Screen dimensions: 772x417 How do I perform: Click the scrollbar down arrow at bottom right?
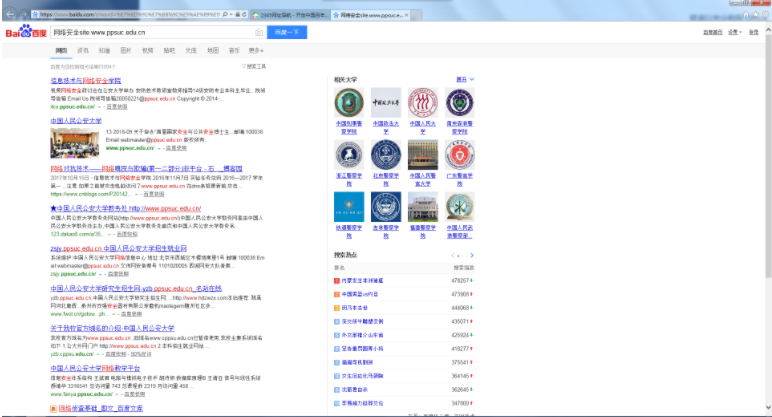768,408
